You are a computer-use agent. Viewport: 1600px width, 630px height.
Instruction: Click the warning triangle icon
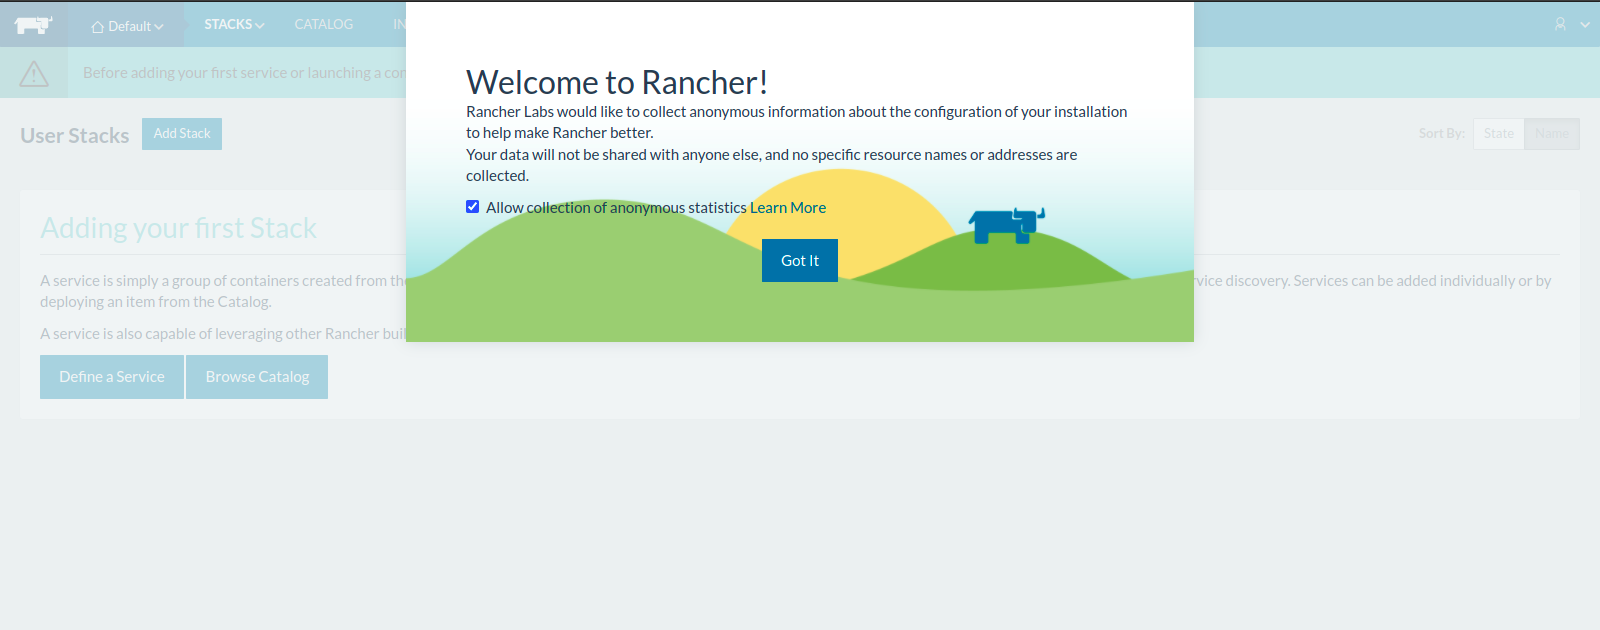(x=34, y=73)
